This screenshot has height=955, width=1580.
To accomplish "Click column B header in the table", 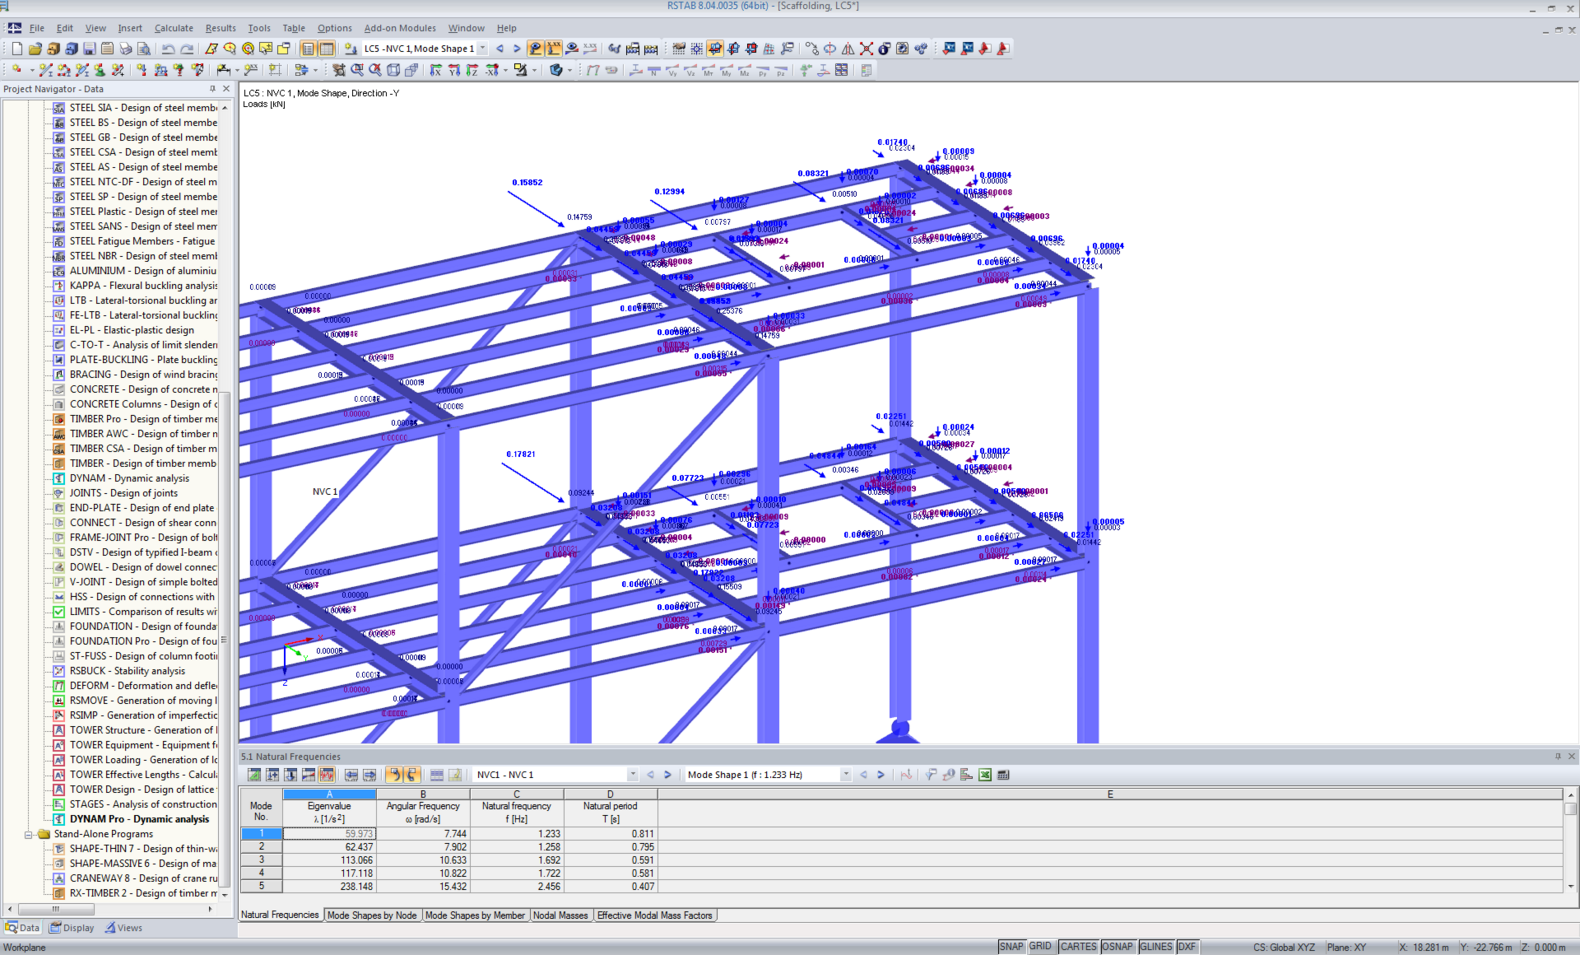I will (x=423, y=794).
